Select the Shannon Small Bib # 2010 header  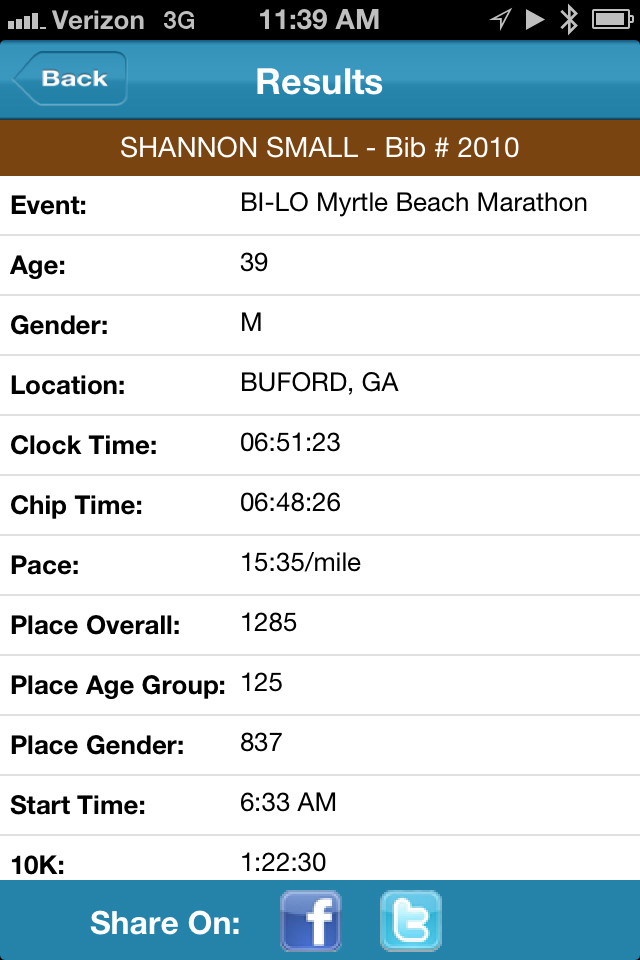[320, 148]
